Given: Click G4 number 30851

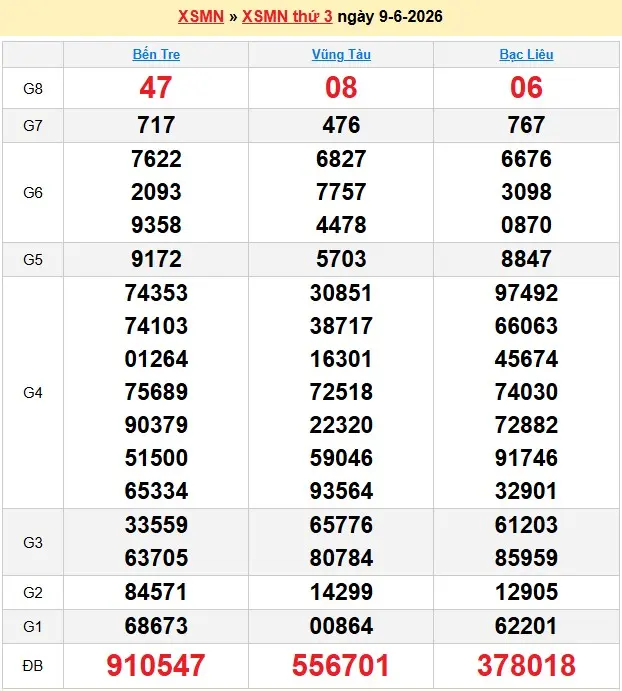Looking at the screenshot, I should tap(341, 293).
